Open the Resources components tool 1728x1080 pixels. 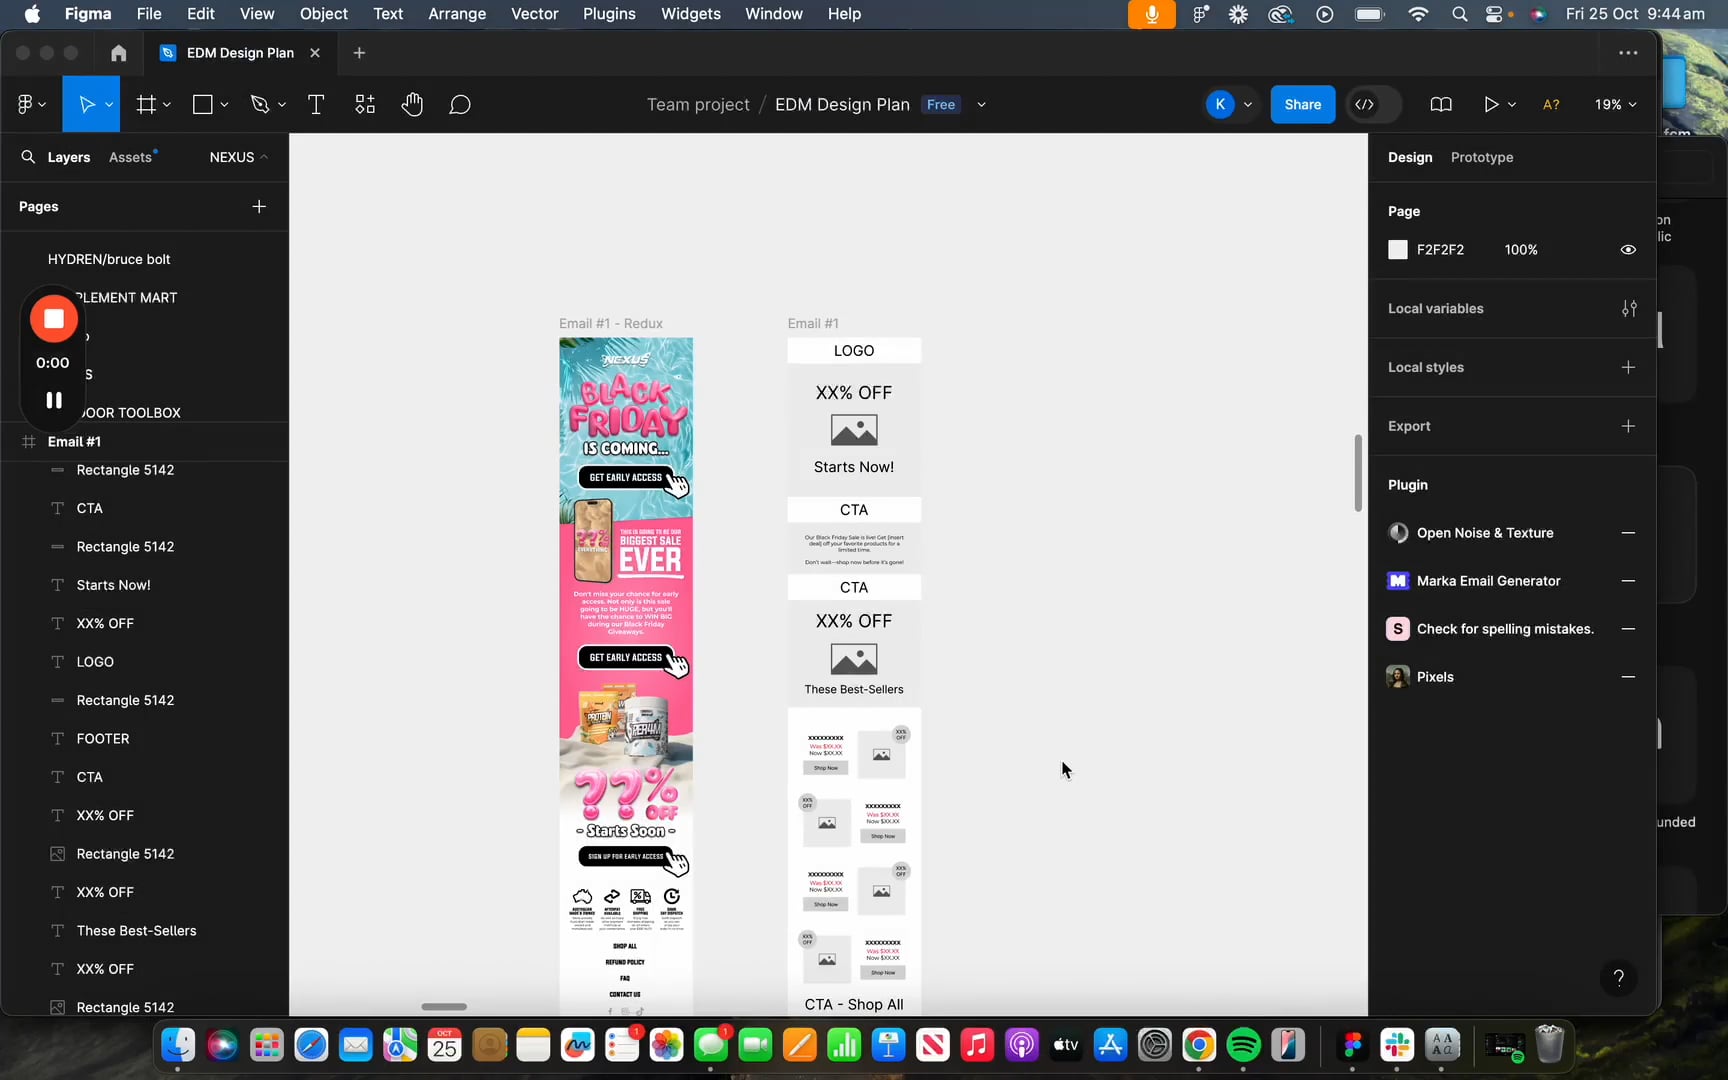pos(365,104)
